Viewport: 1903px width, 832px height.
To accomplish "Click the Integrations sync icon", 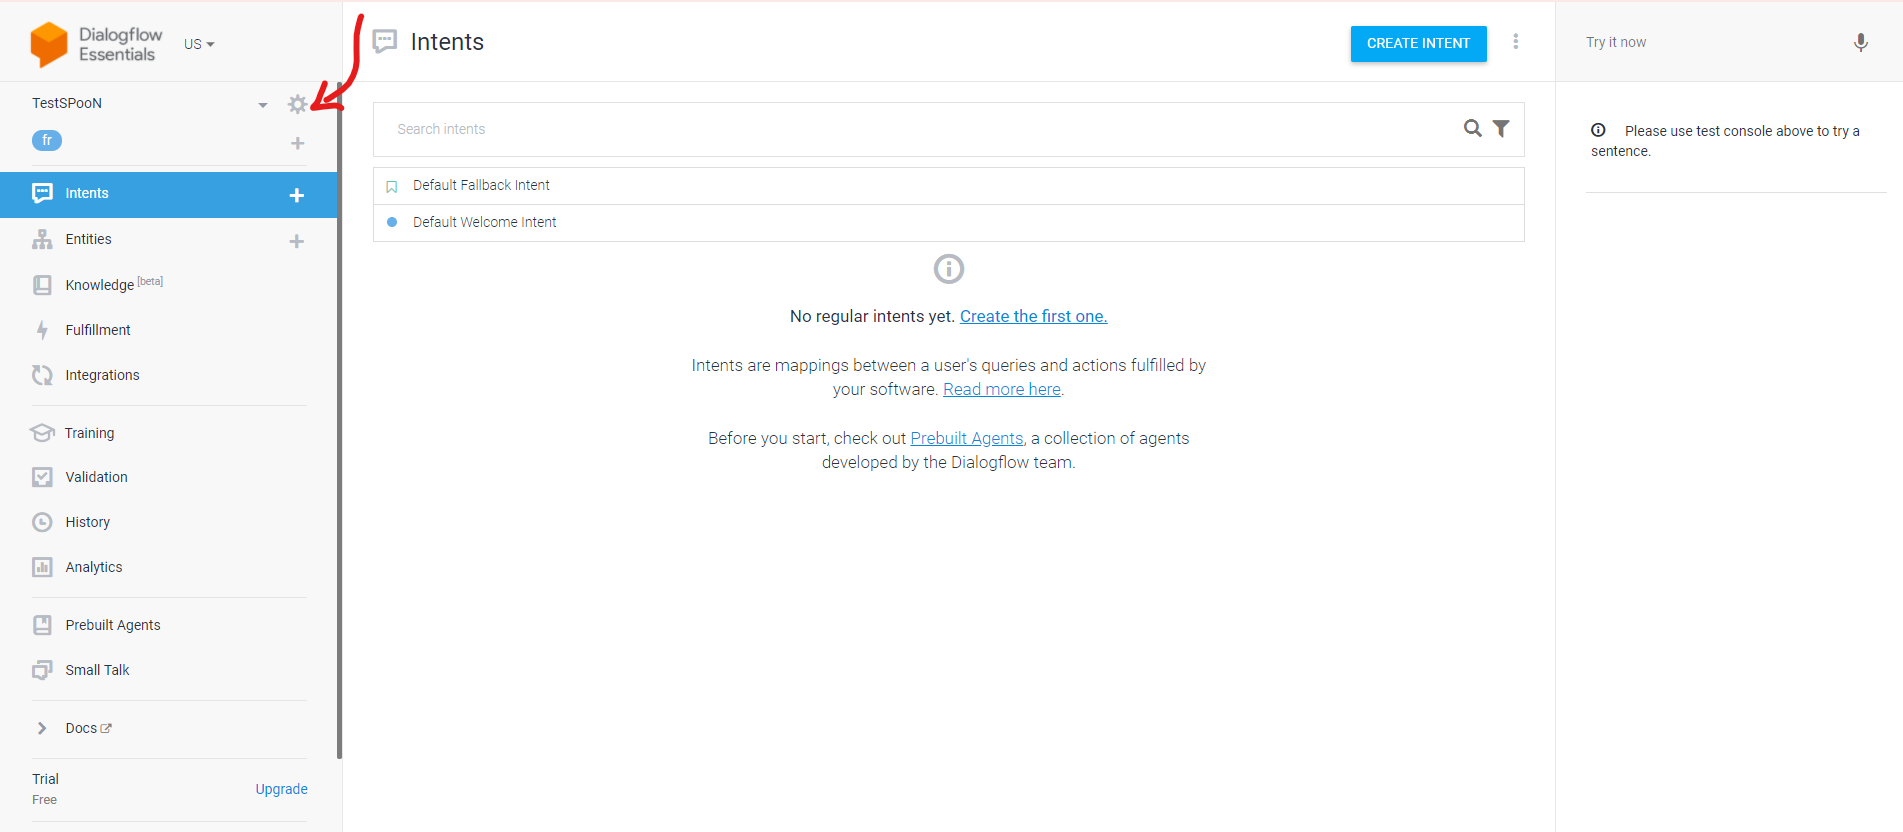I will coord(42,375).
